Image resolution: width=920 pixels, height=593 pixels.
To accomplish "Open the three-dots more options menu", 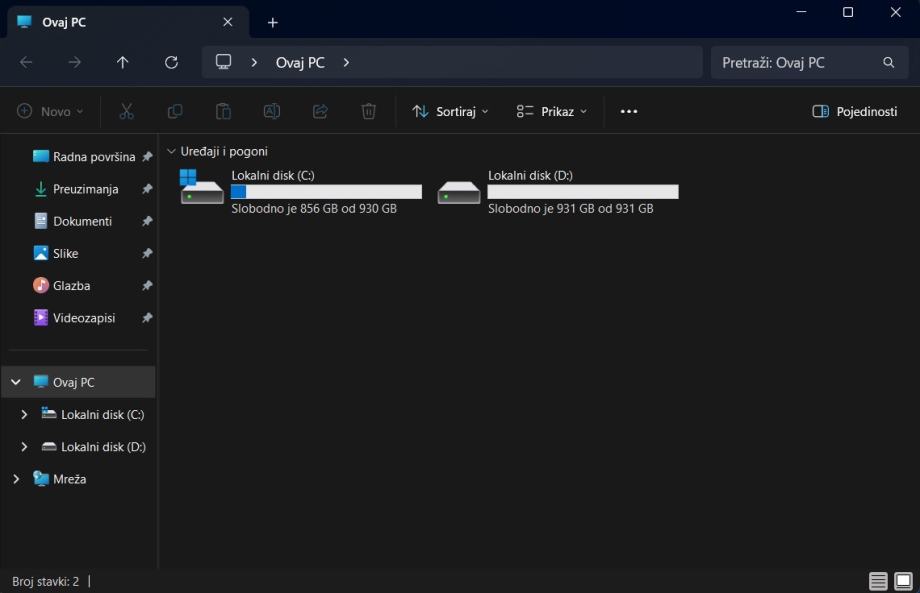I will point(629,111).
